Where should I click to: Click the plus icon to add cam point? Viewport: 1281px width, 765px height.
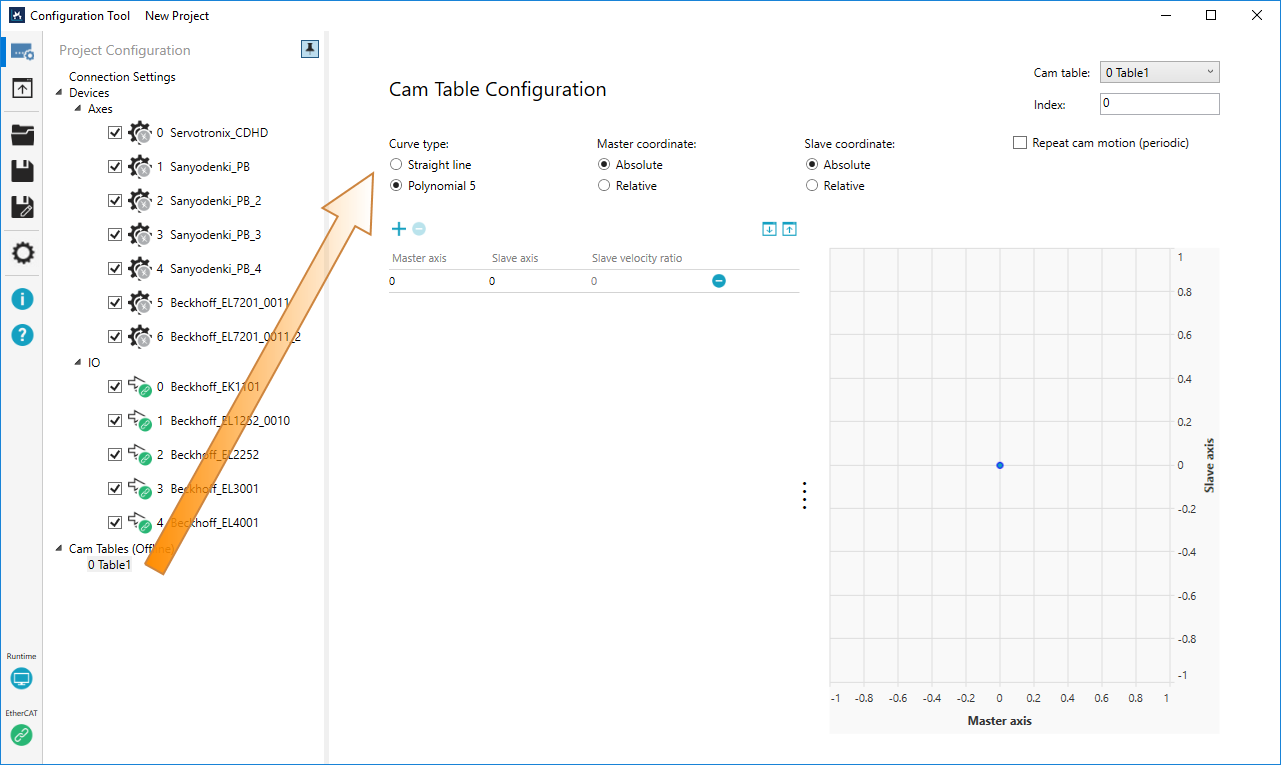click(x=398, y=229)
